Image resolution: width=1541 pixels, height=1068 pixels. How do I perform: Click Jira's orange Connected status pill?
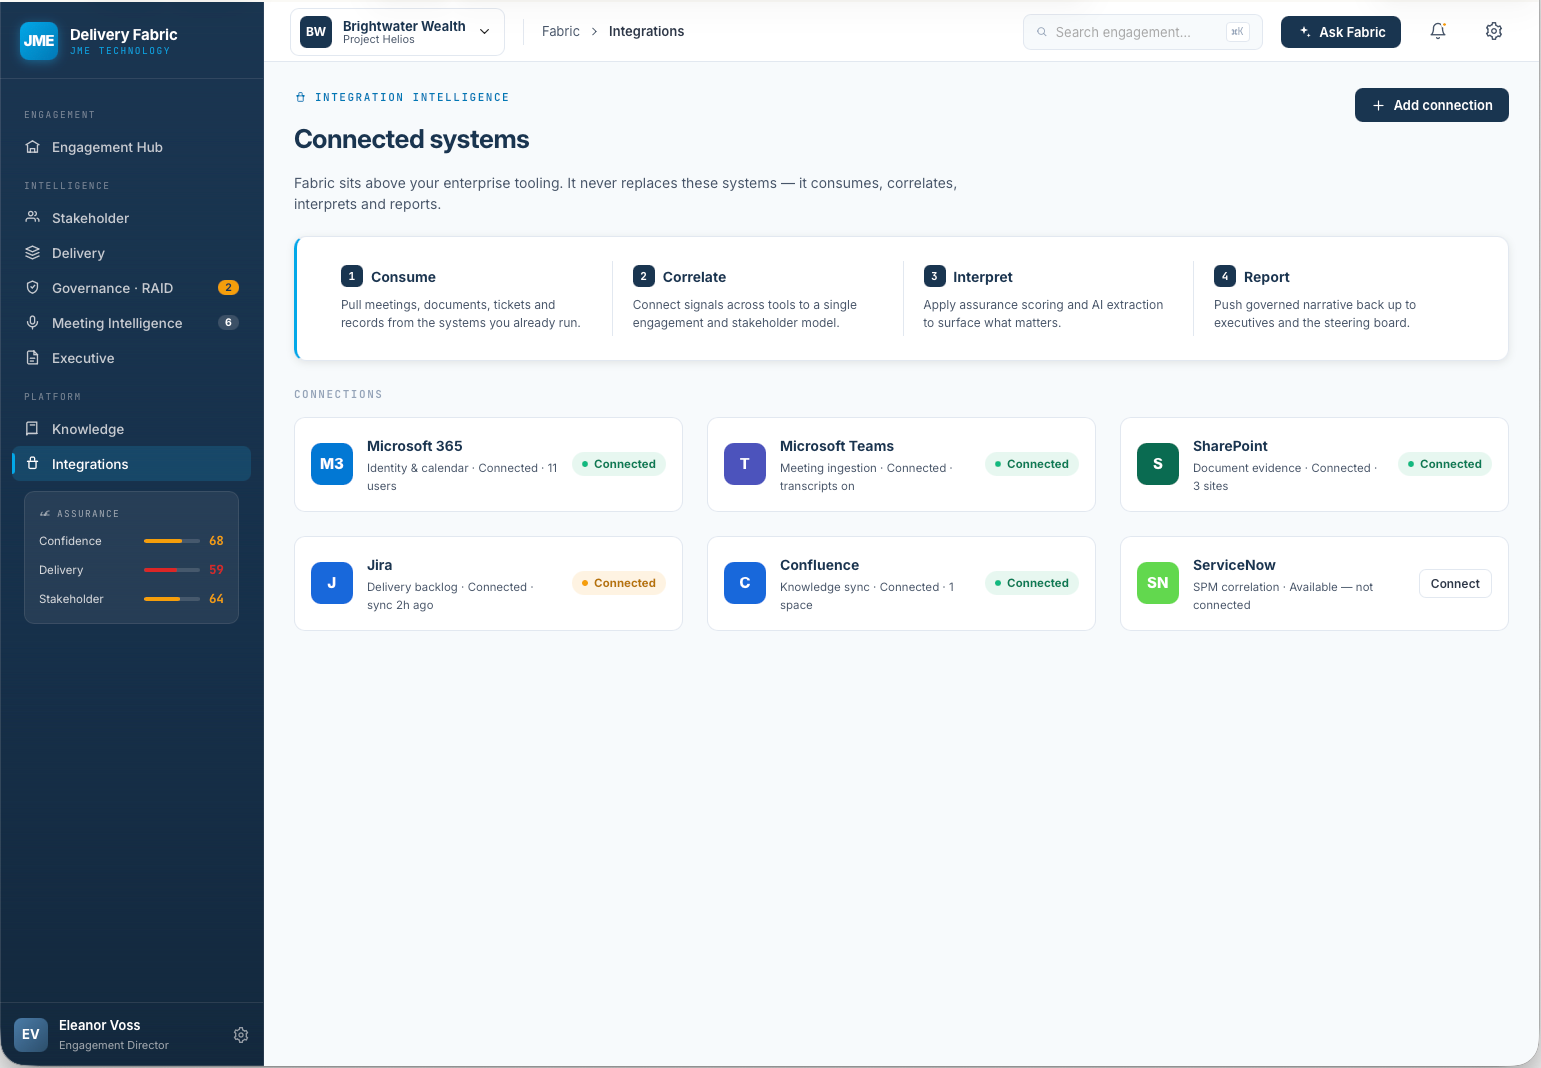click(619, 583)
